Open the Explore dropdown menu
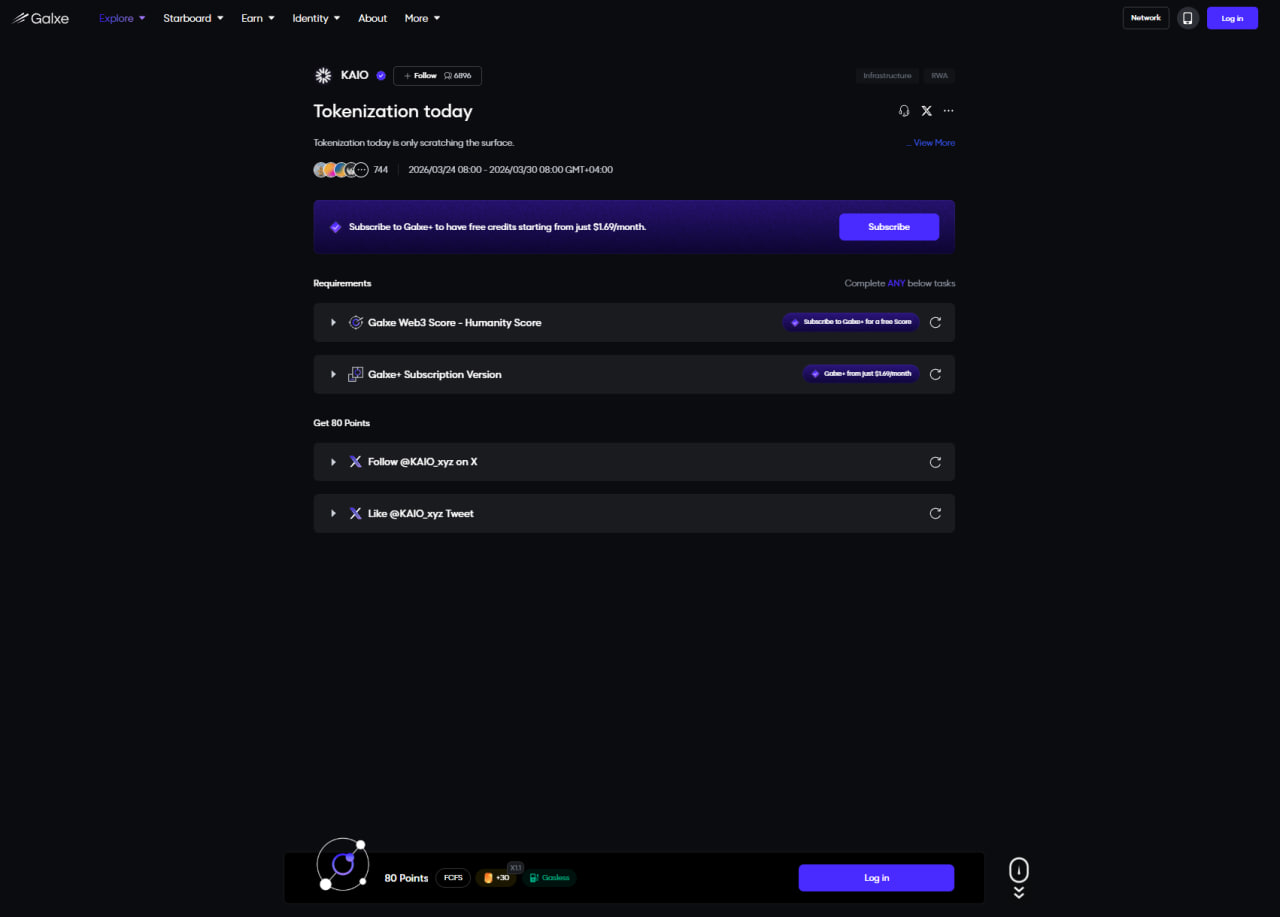 pyautogui.click(x=122, y=18)
